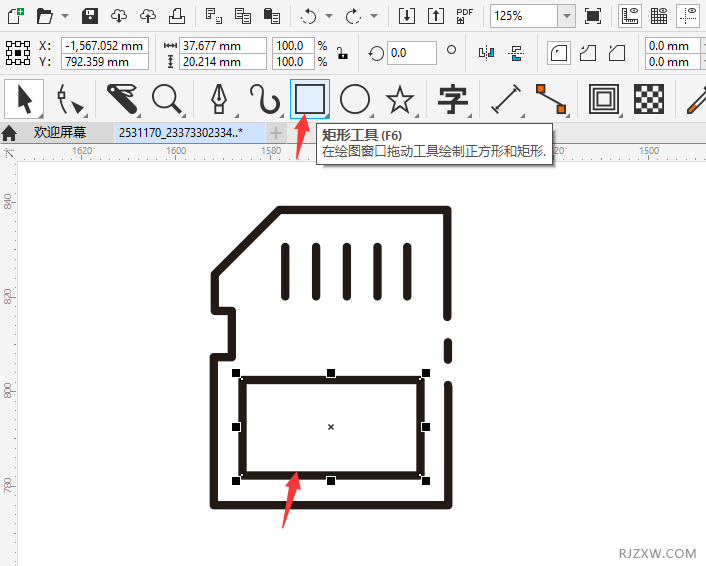
Task: Select the Ellipse tool
Action: coord(355,99)
